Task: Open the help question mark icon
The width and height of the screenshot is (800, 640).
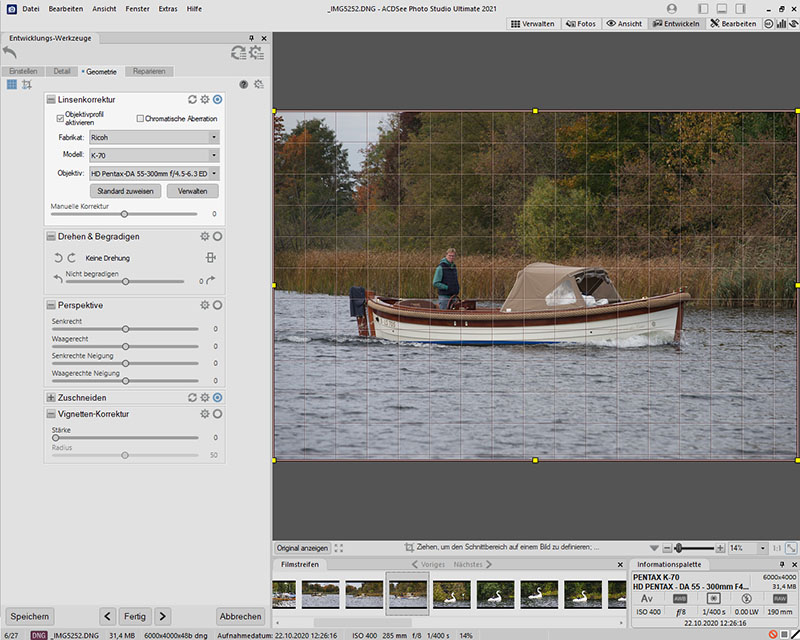Action: (243, 85)
